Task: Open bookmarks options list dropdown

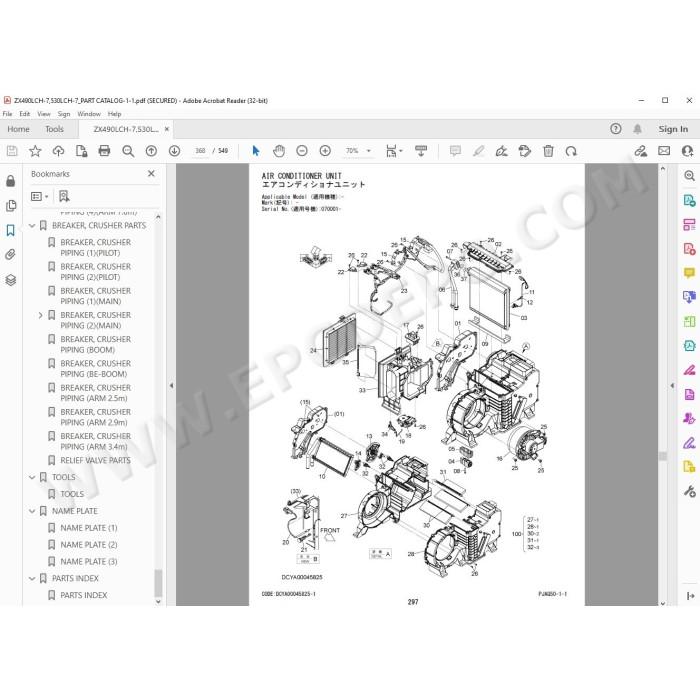Action: [x=39, y=196]
